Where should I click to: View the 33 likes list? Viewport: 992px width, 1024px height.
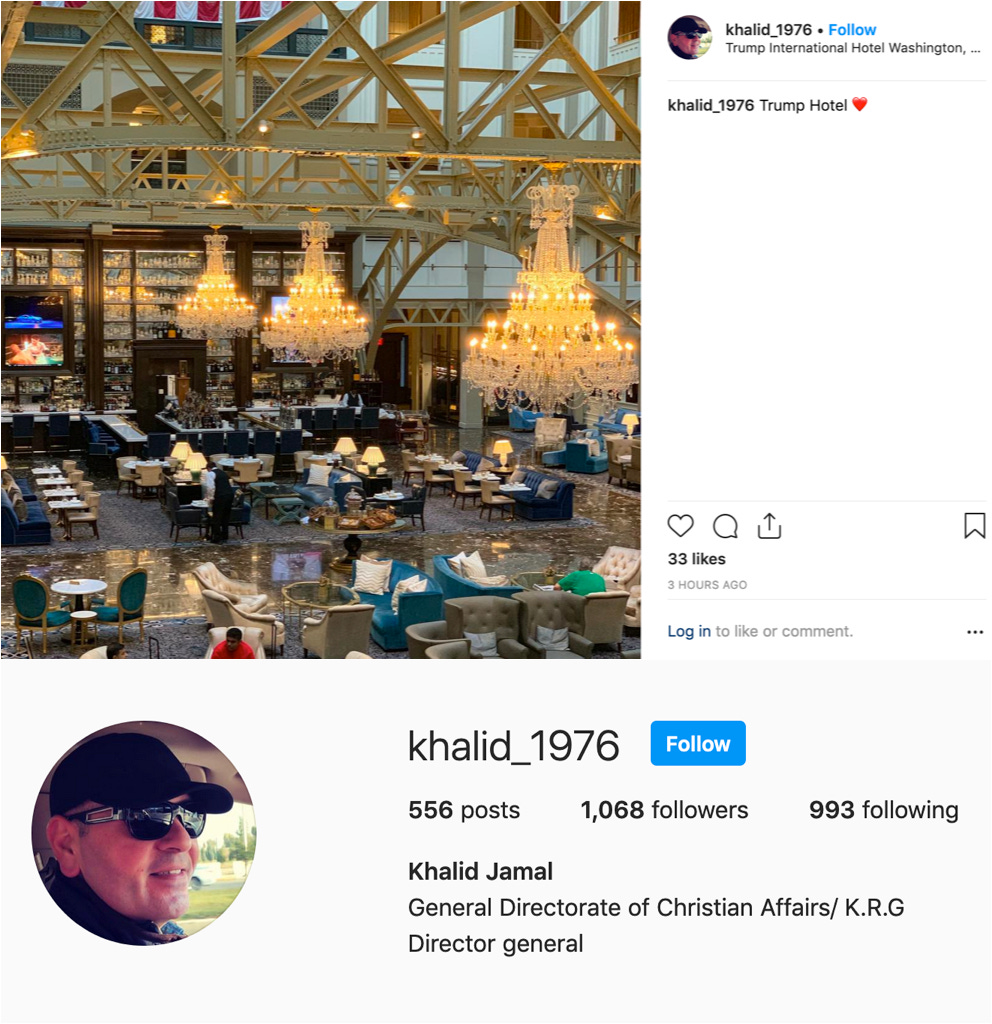(x=696, y=559)
